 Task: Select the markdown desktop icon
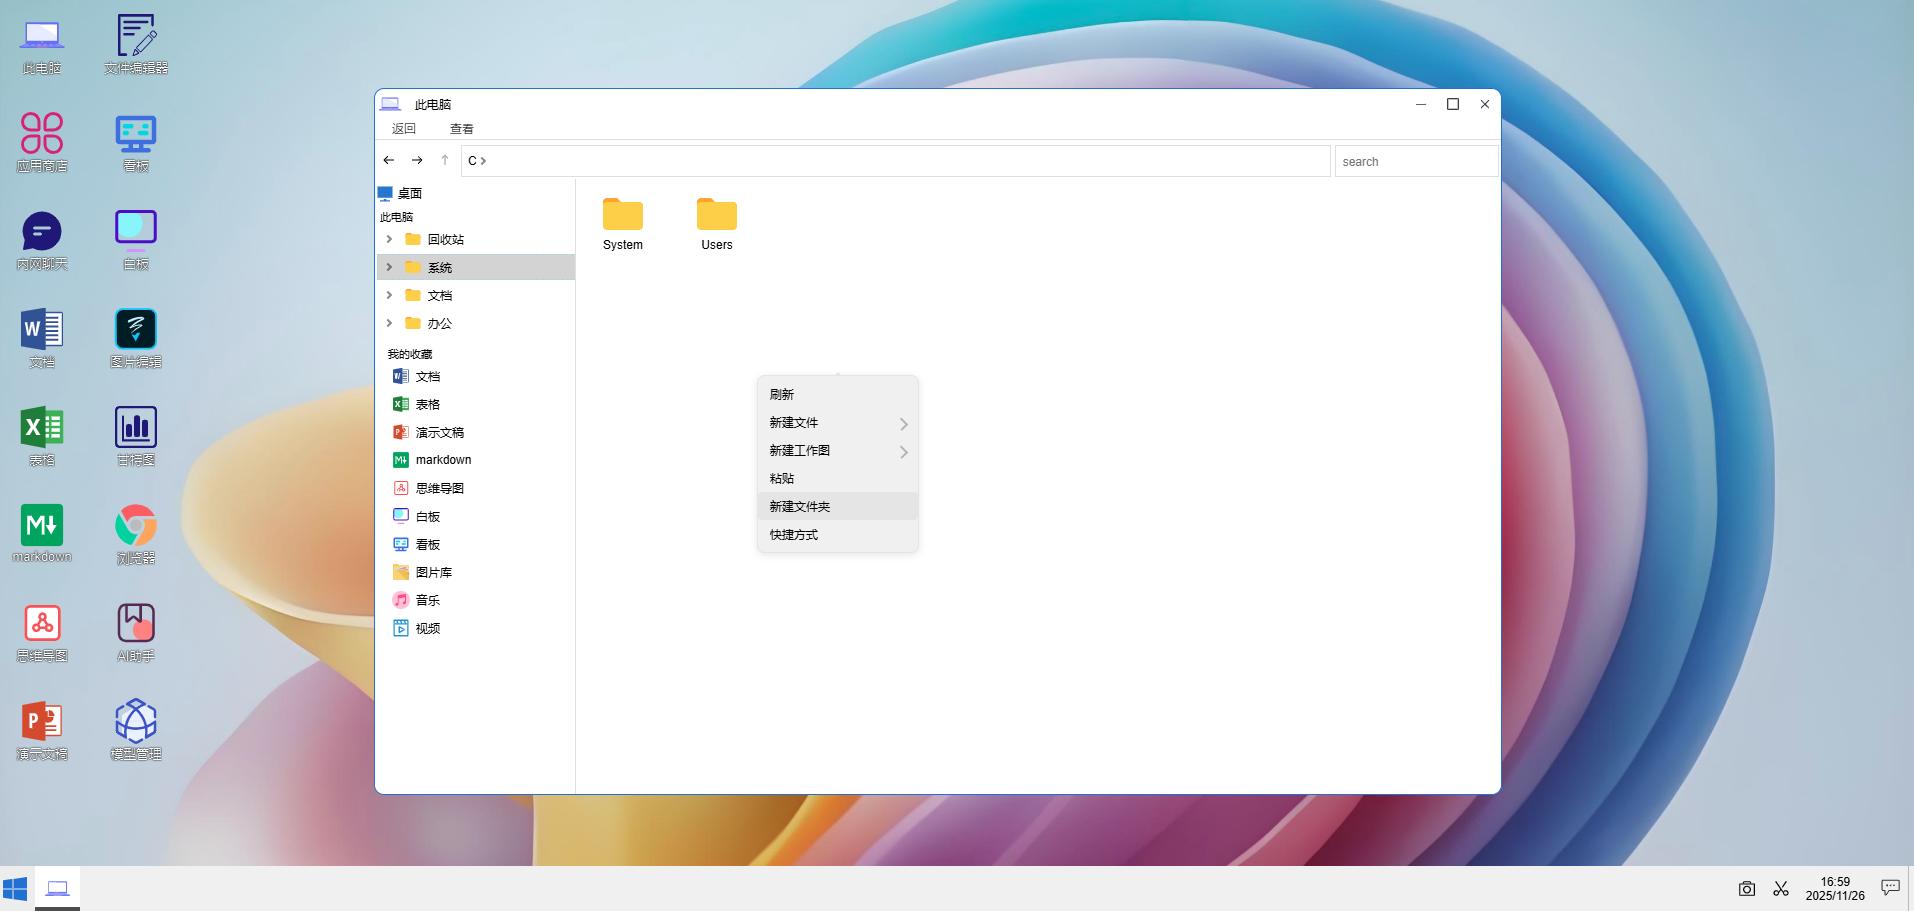point(42,533)
